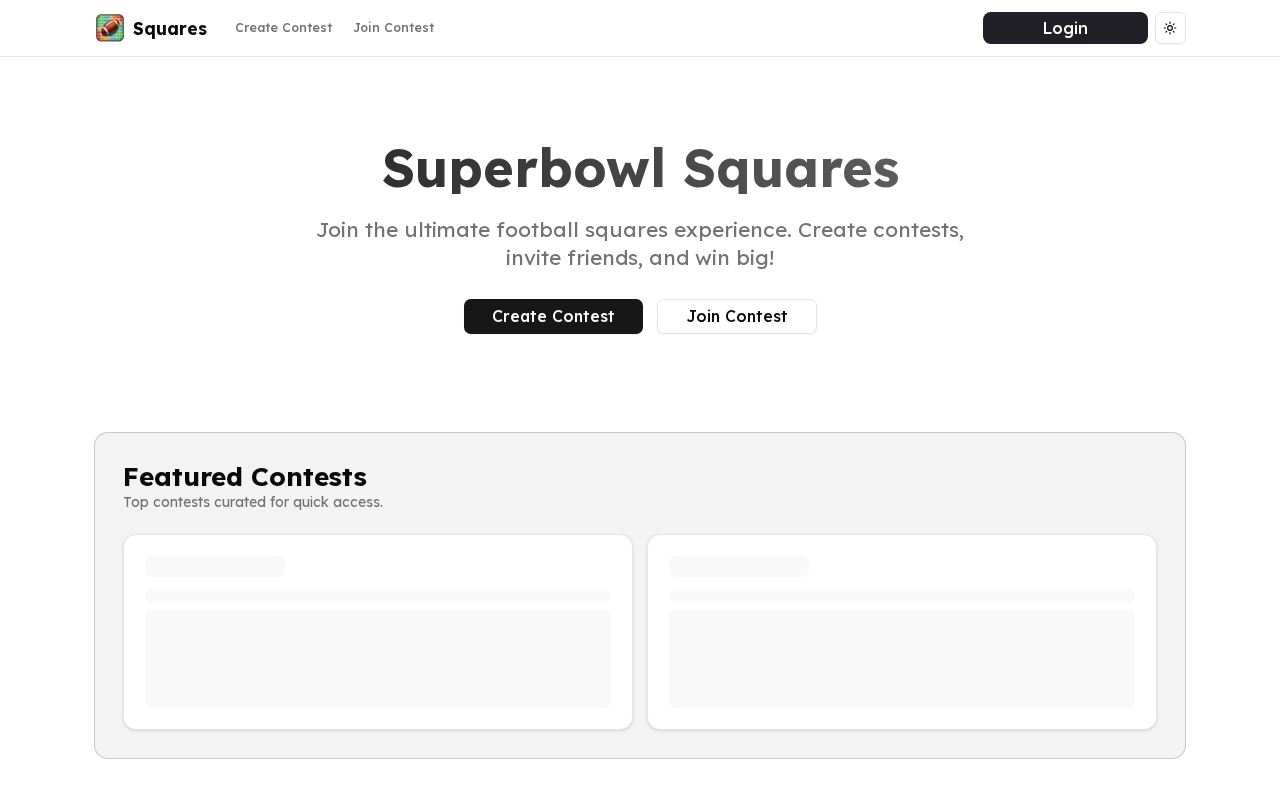Click the Superbowl Squares main heading
The width and height of the screenshot is (1280, 800).
[x=640, y=168]
